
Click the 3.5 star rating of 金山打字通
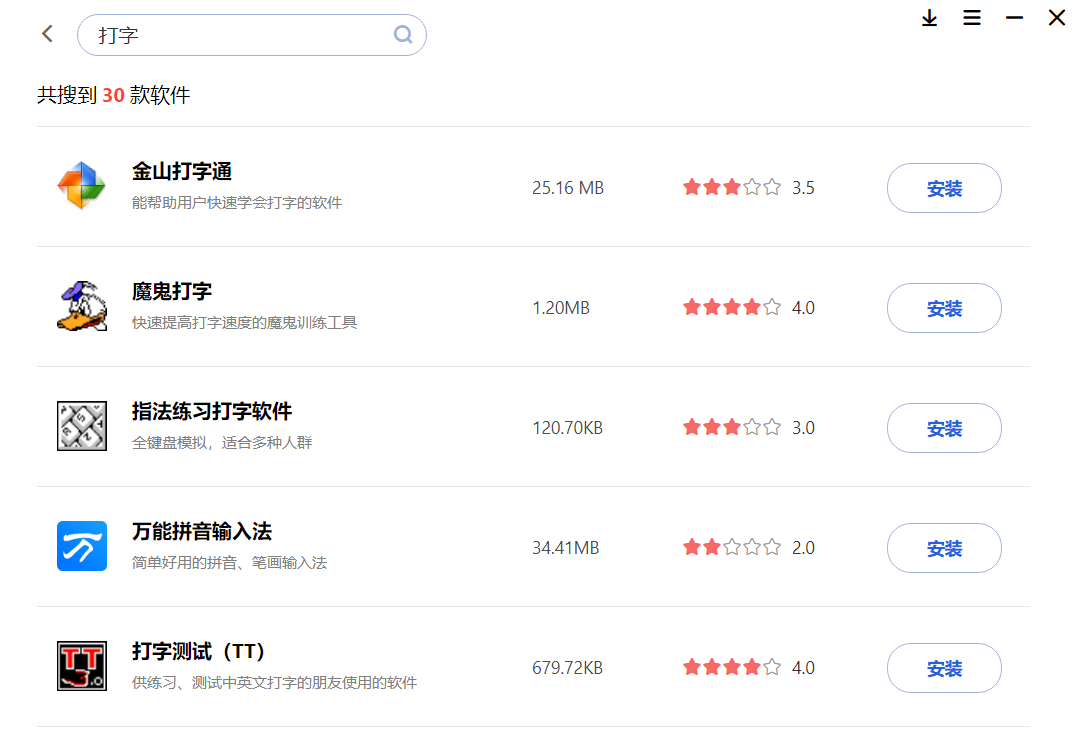(749, 187)
